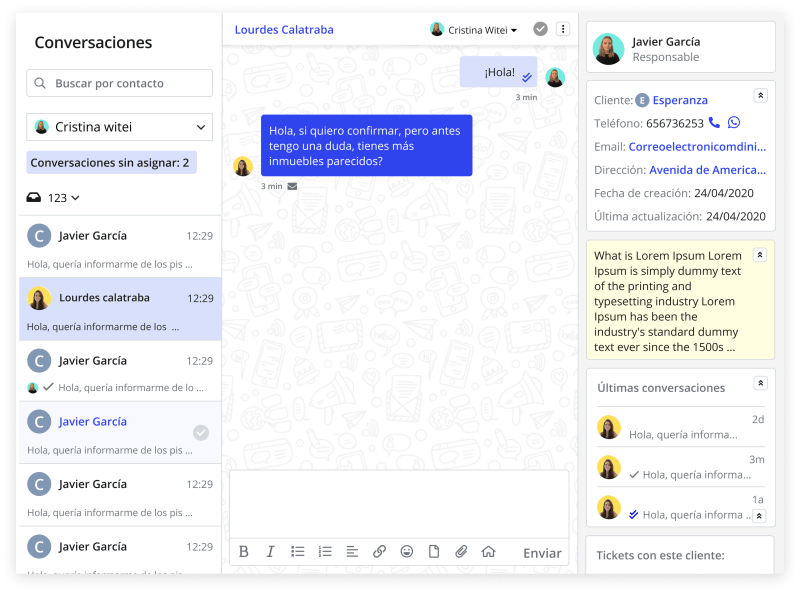
Task: Open the Cristina witei agent dropdown
Action: [x=119, y=127]
